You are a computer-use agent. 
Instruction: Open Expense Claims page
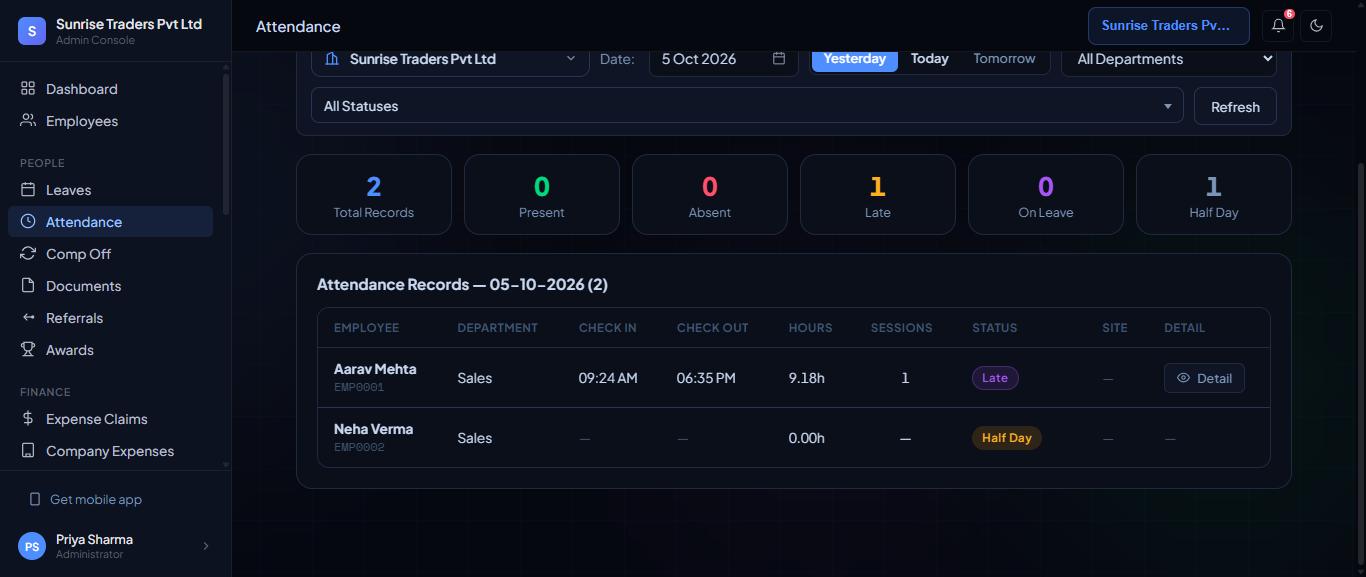pos(110,419)
